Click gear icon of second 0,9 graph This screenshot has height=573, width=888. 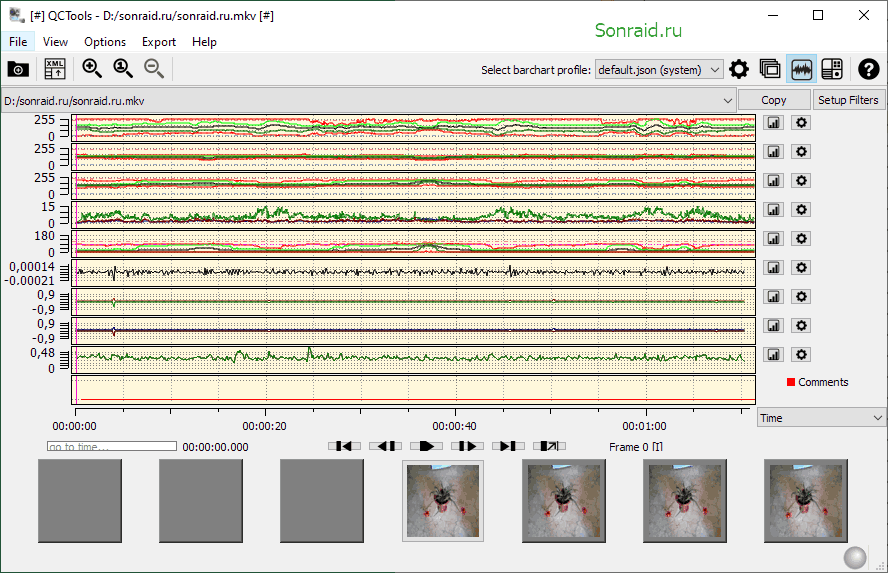(801, 325)
